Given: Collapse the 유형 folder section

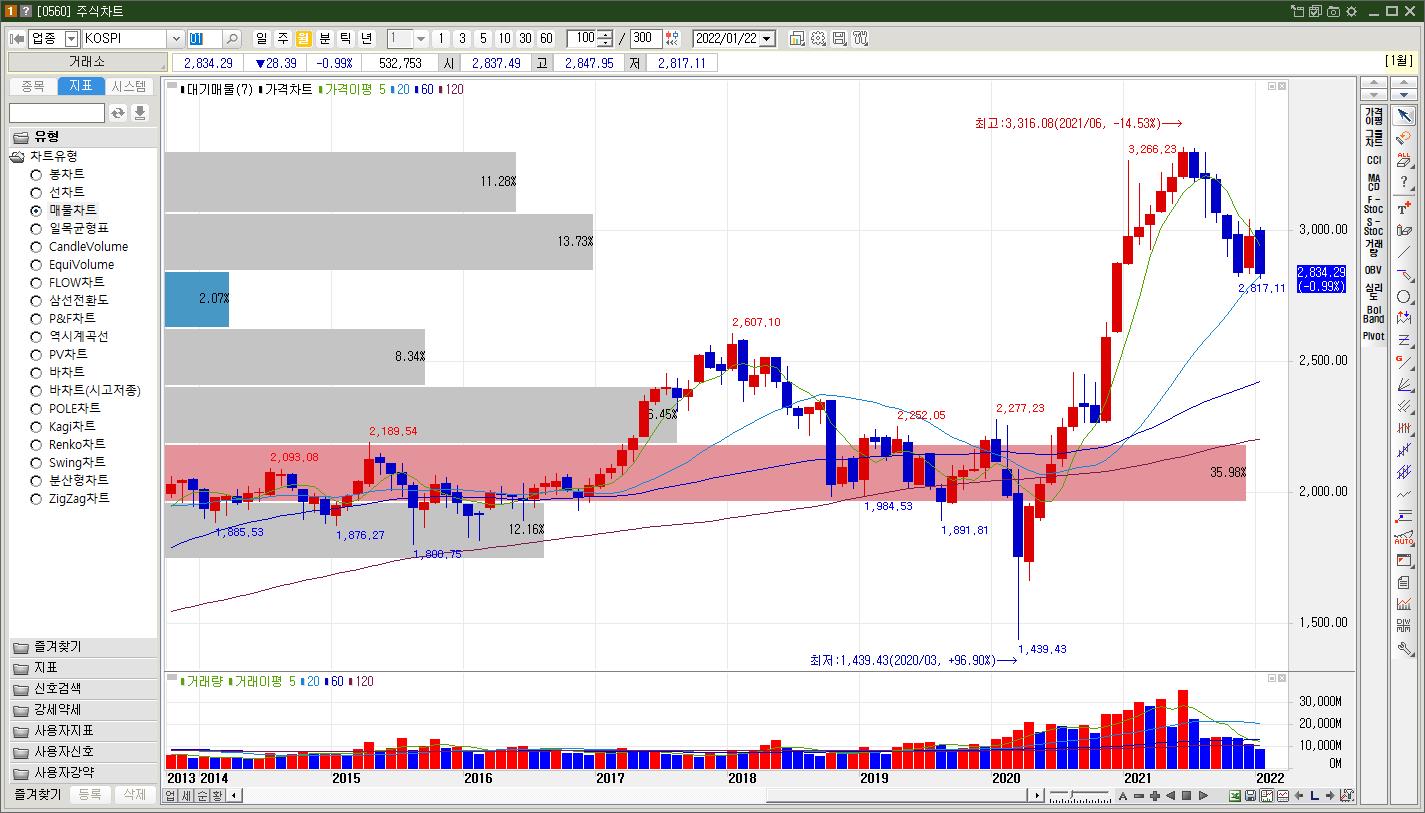Looking at the screenshot, I should (83, 136).
